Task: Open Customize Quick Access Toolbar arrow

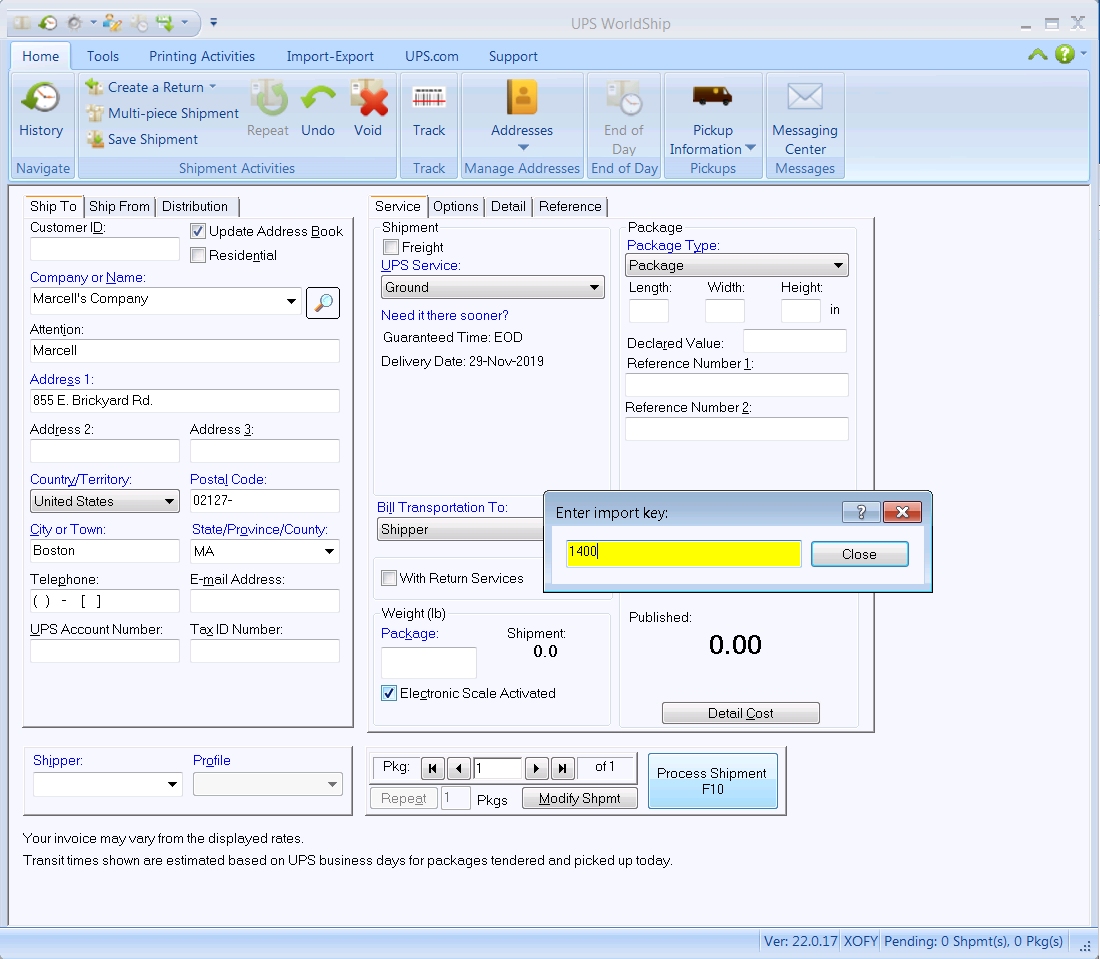Action: (214, 23)
